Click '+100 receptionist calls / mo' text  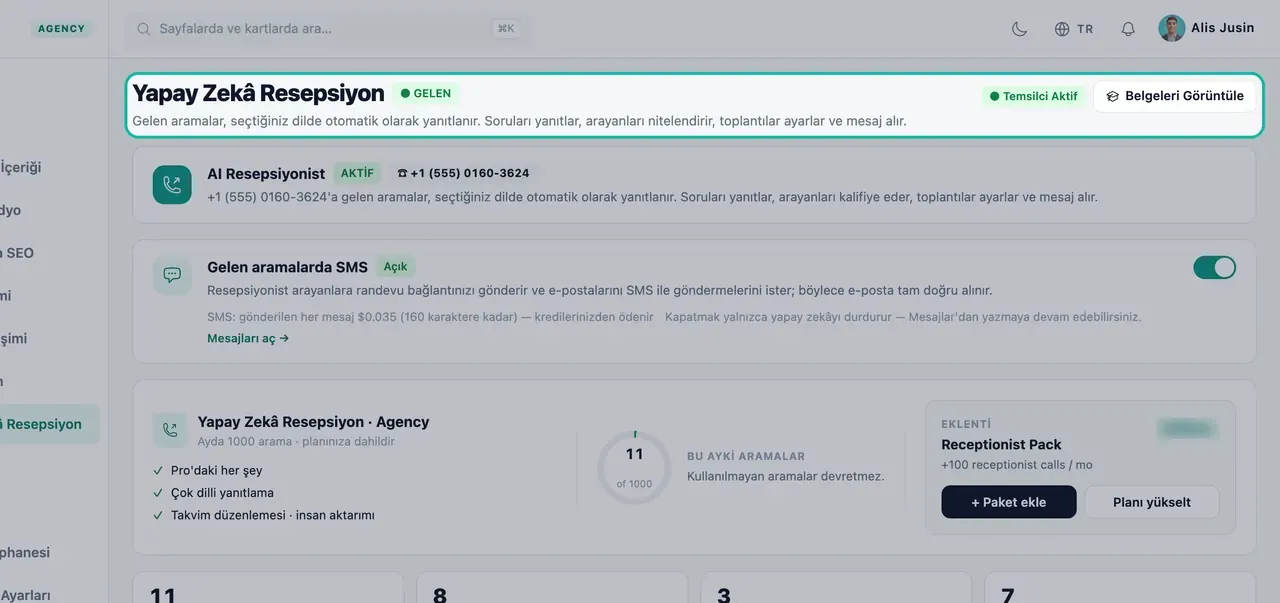1017,465
